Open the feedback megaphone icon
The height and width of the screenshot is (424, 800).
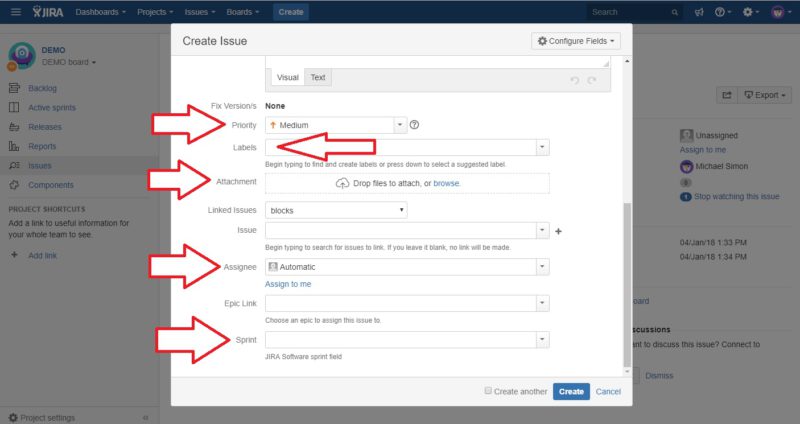point(699,12)
